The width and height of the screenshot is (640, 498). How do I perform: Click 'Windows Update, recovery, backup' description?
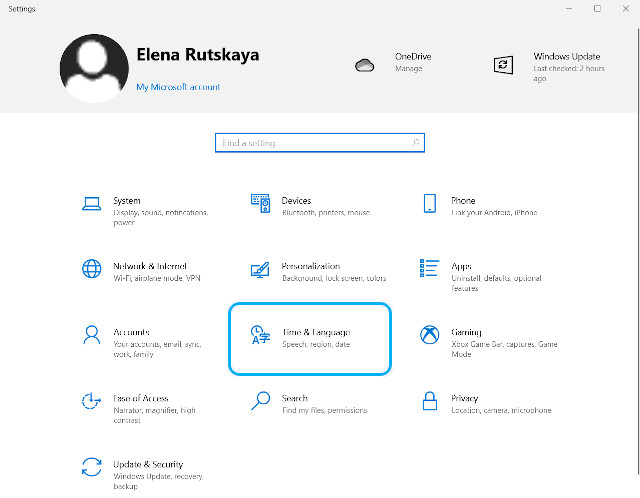coord(159,481)
